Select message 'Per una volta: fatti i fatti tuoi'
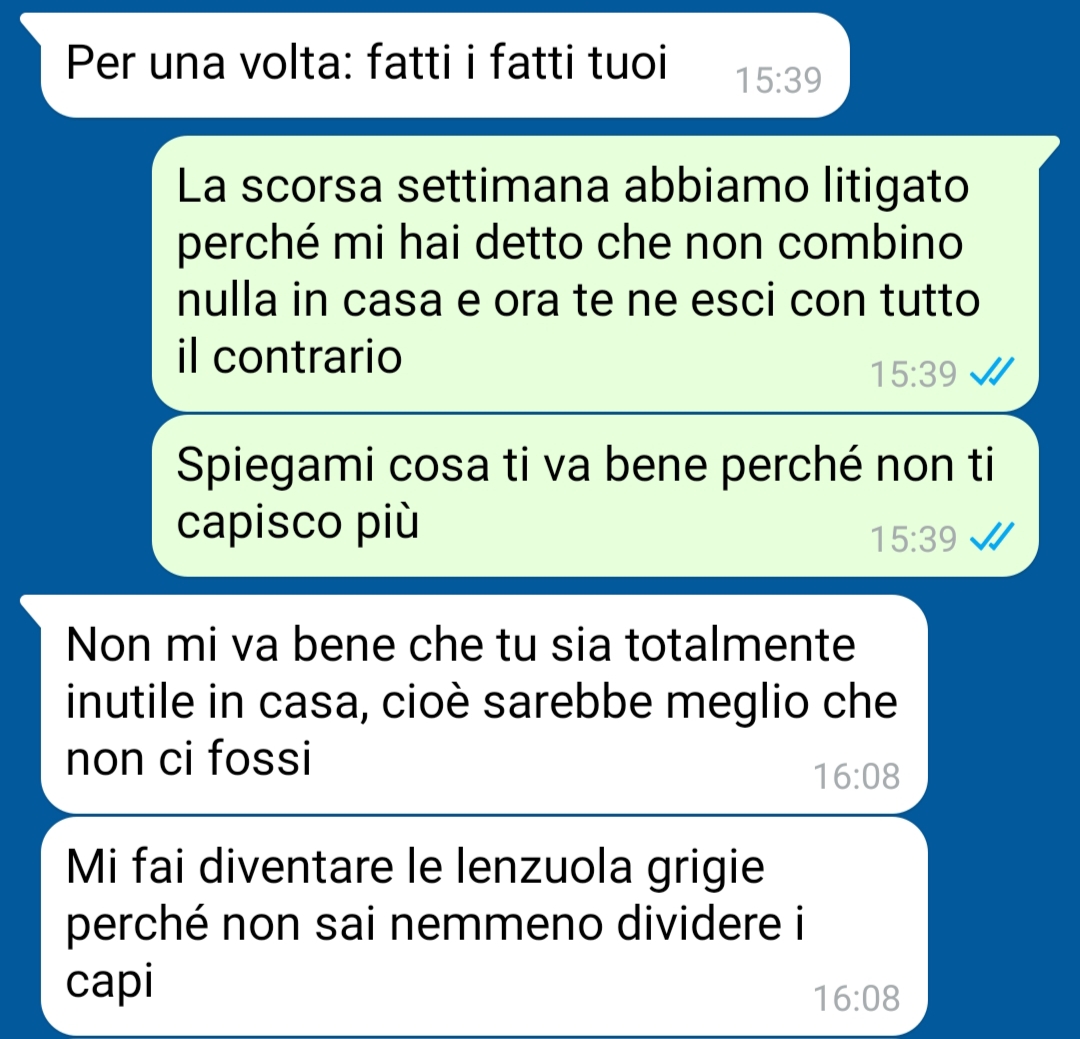The height and width of the screenshot is (1039, 1080). click(444, 66)
